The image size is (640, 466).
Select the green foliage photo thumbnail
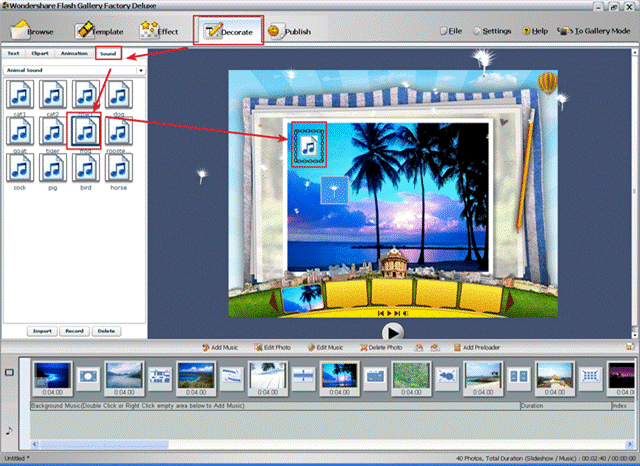pyautogui.click(x=411, y=379)
